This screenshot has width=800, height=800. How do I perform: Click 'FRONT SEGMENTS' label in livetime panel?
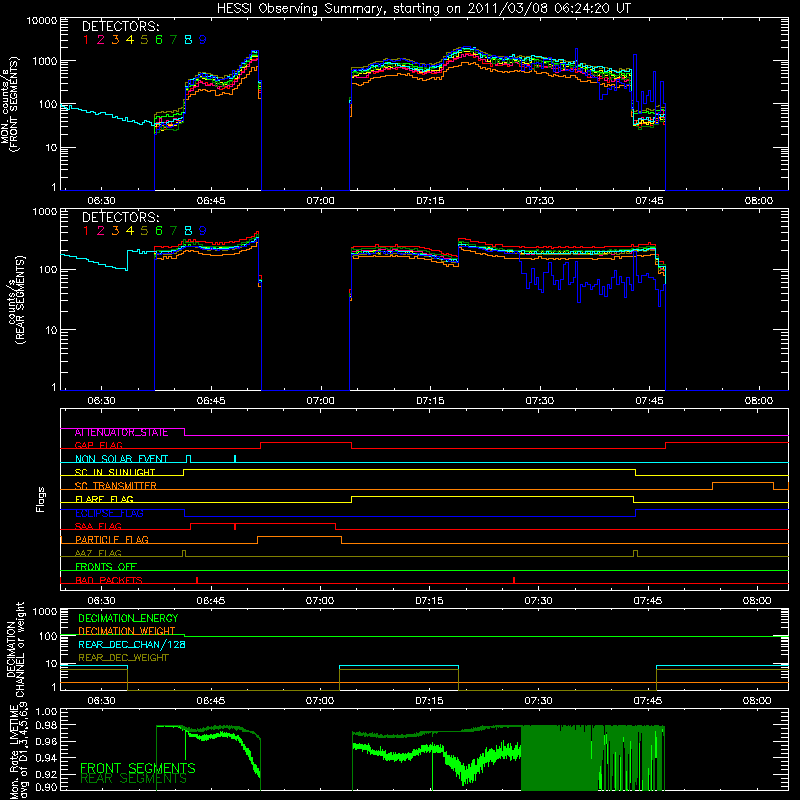[x=138, y=768]
